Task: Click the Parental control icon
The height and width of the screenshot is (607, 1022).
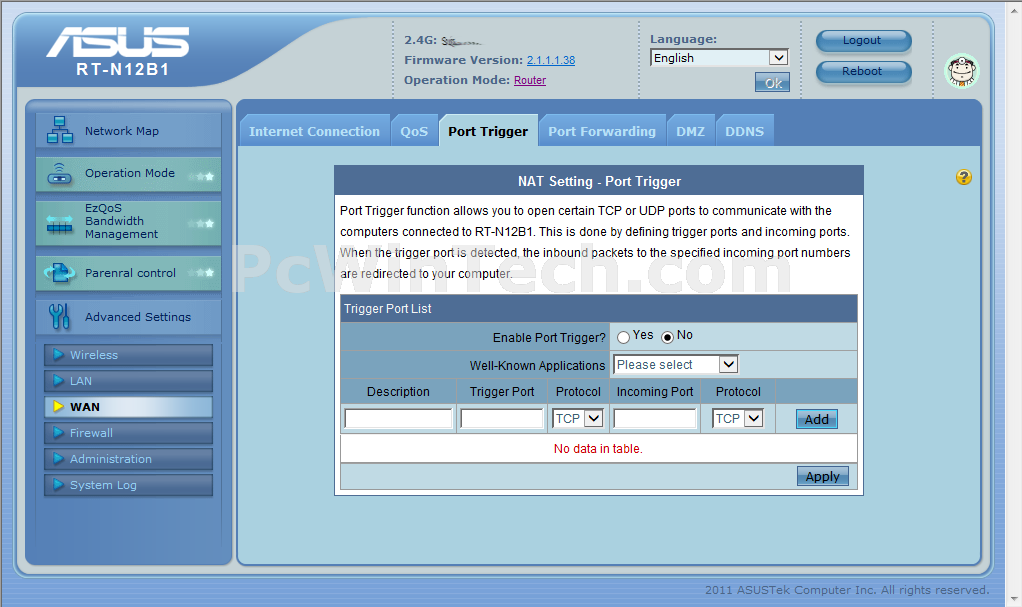Action: coord(59,273)
